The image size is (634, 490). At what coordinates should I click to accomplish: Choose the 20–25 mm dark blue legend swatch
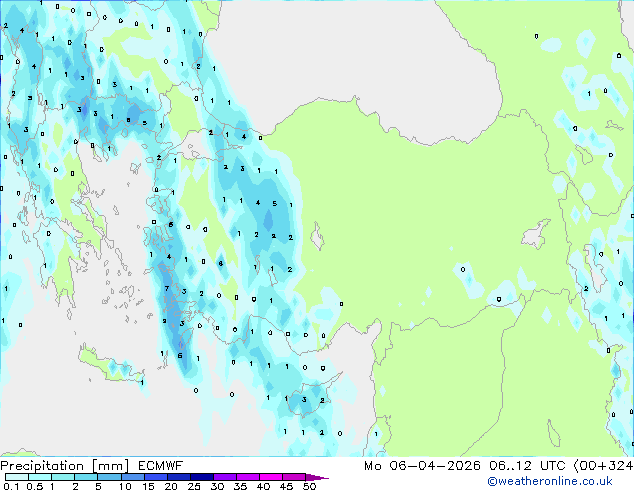click(x=179, y=477)
